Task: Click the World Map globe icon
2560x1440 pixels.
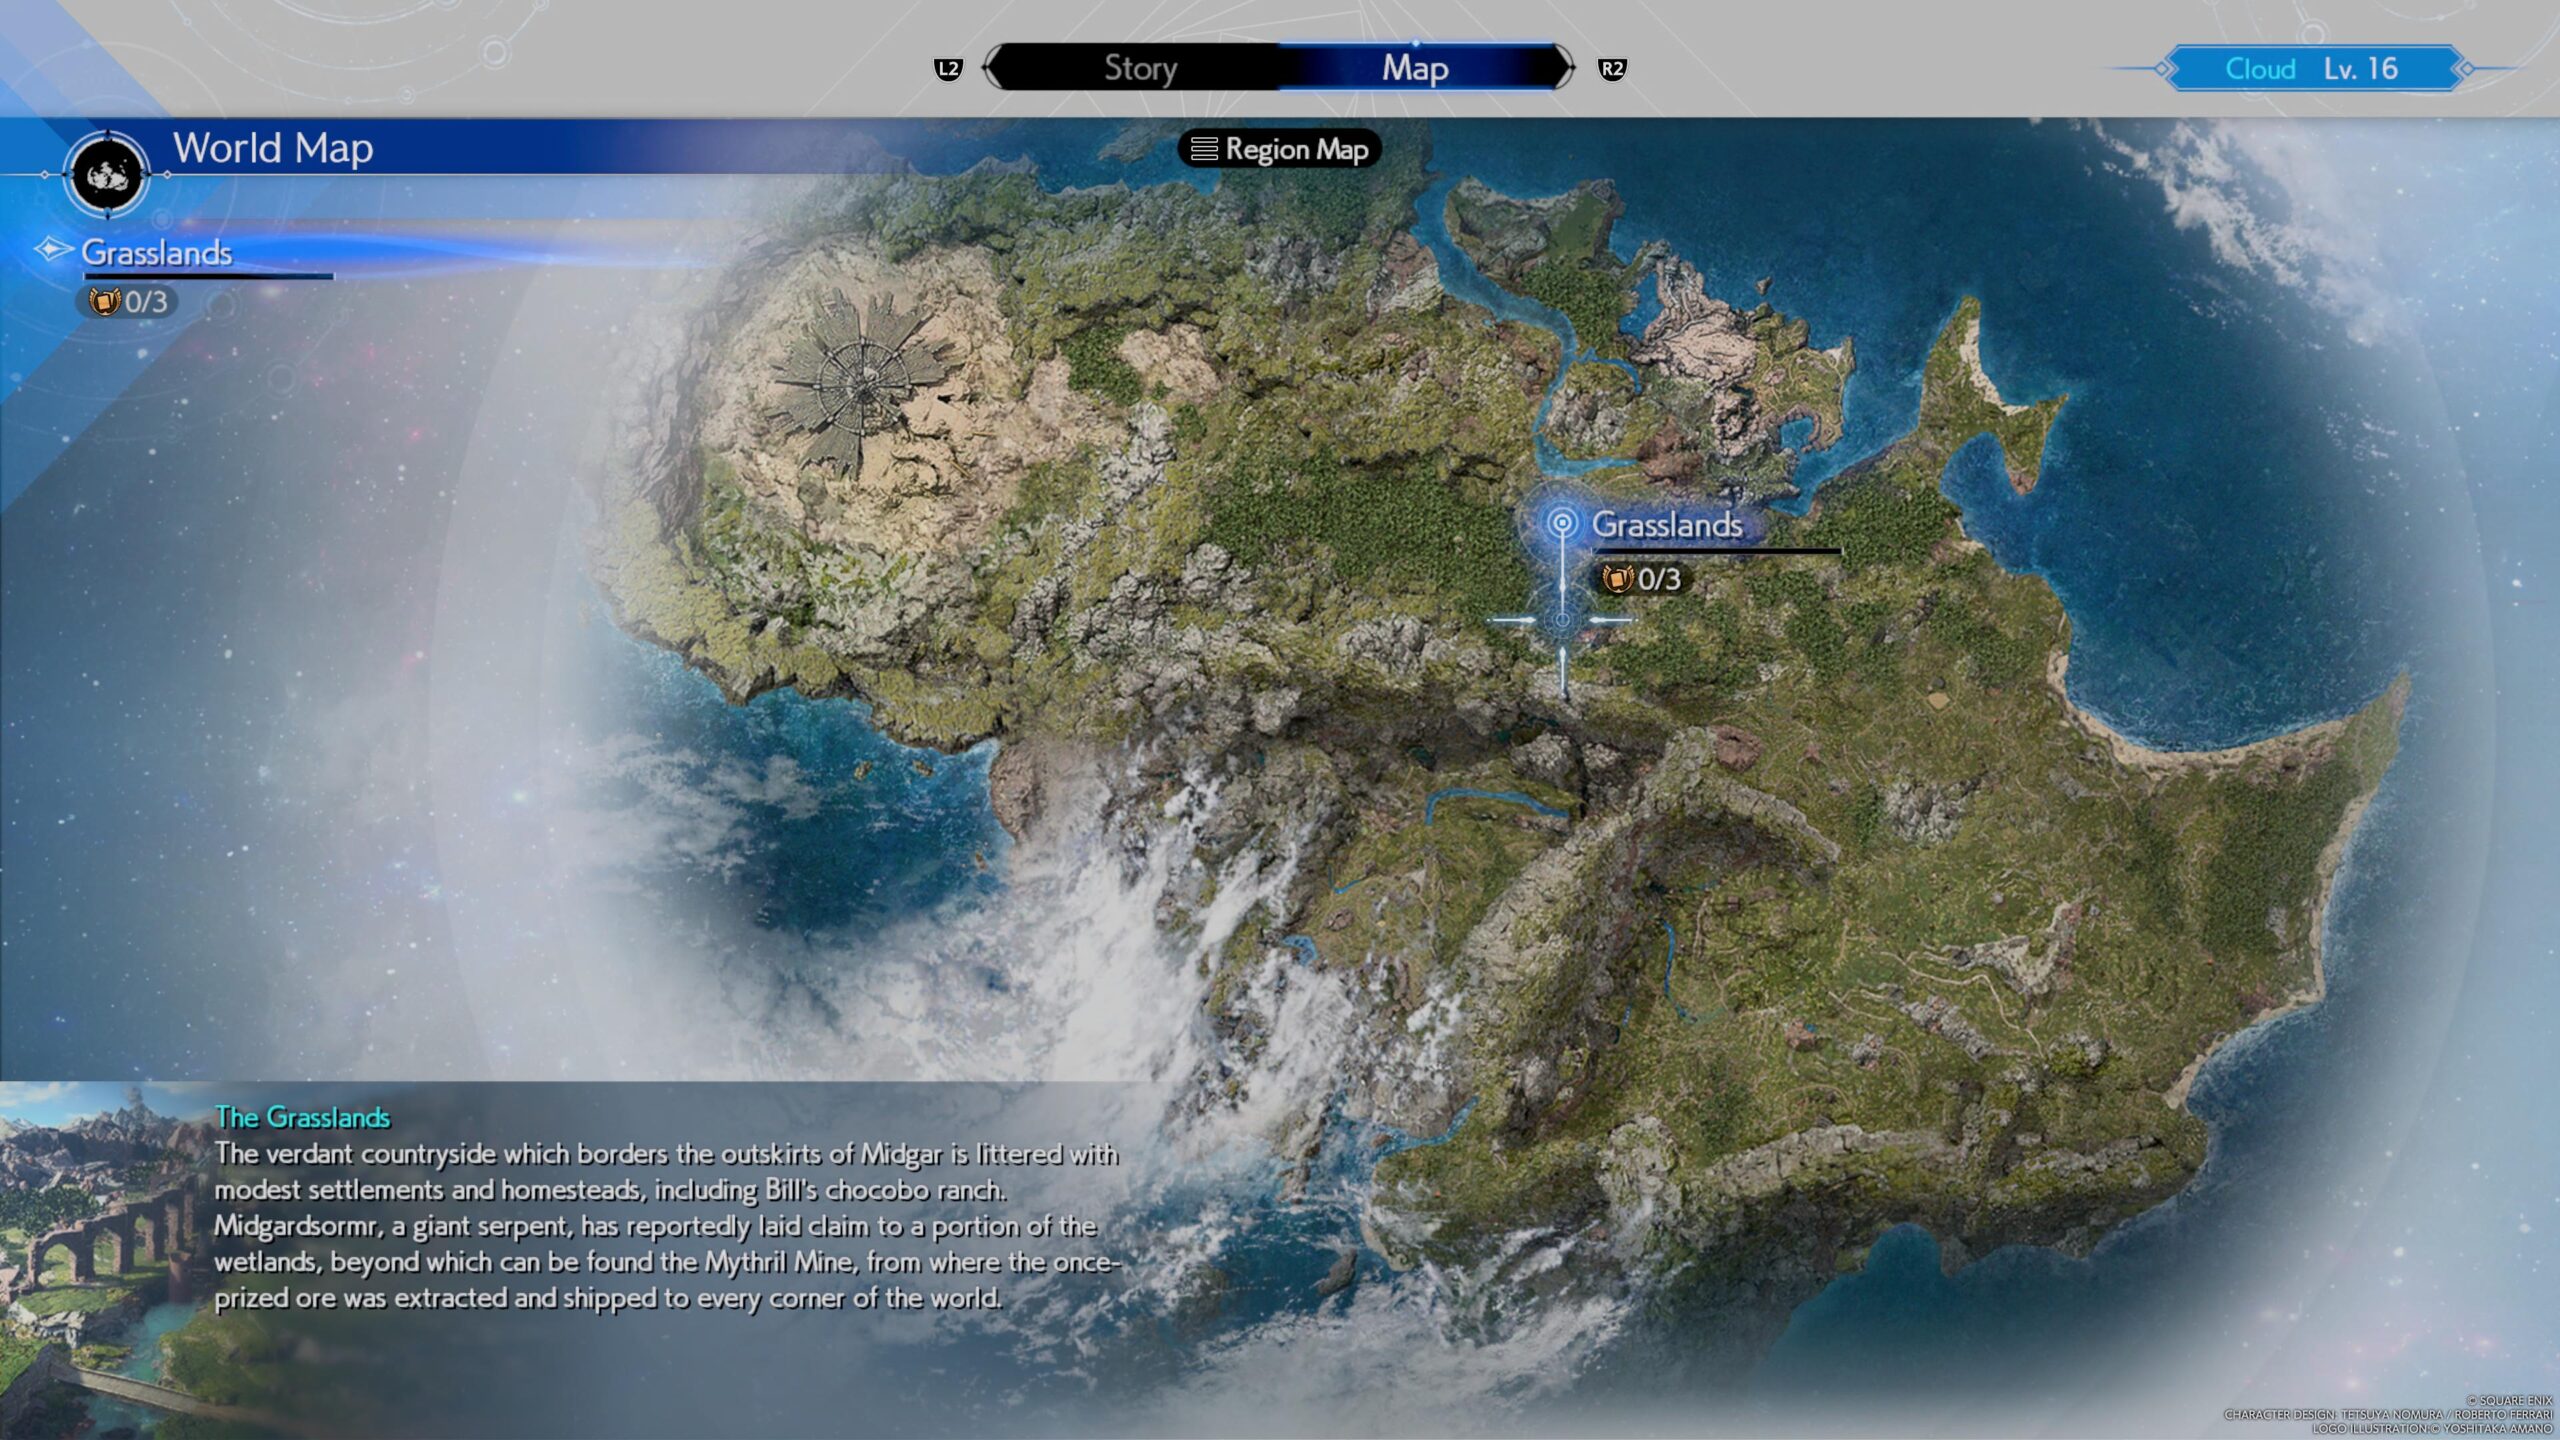Action: 108,175
